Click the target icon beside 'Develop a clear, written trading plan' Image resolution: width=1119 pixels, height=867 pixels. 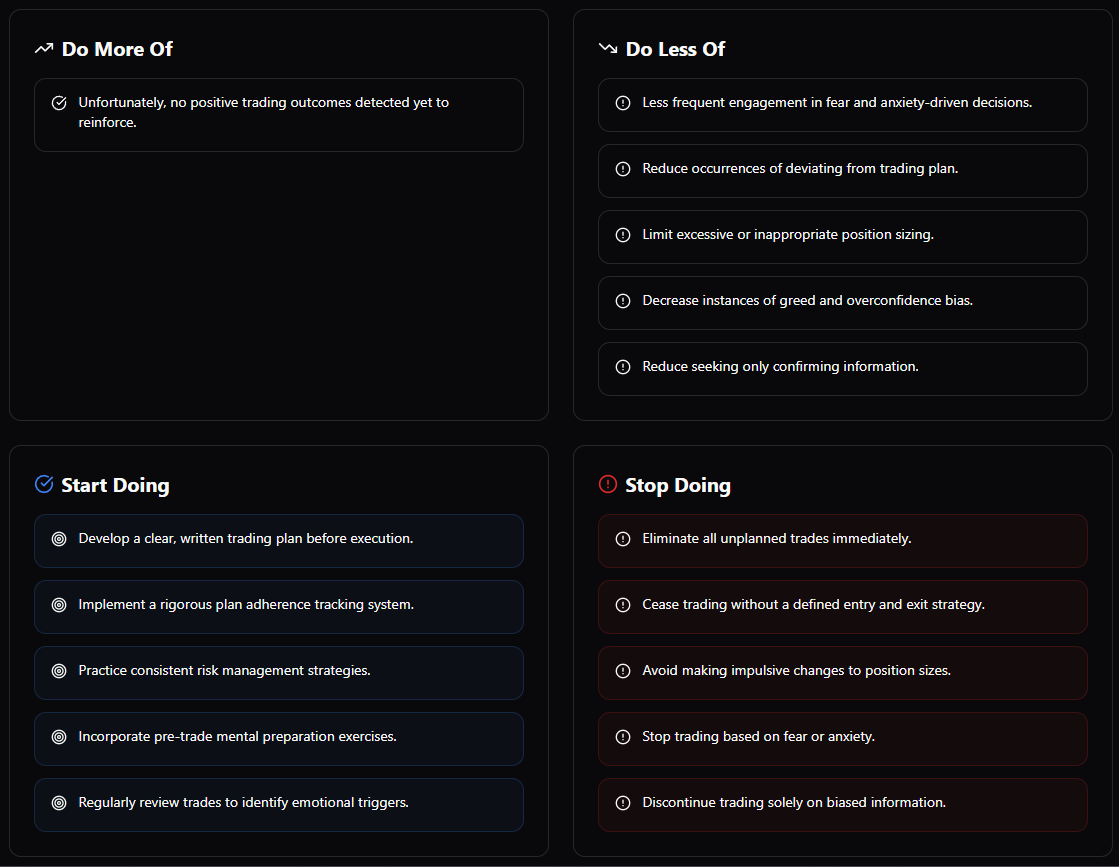(x=59, y=539)
